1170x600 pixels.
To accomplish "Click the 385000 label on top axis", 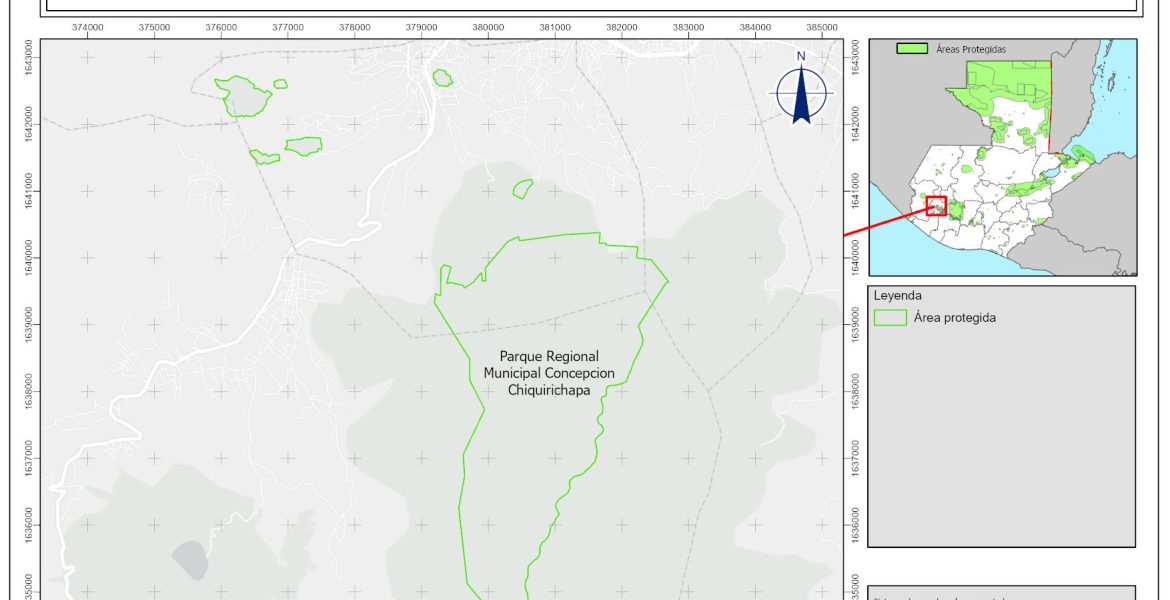I will click(x=821, y=27).
